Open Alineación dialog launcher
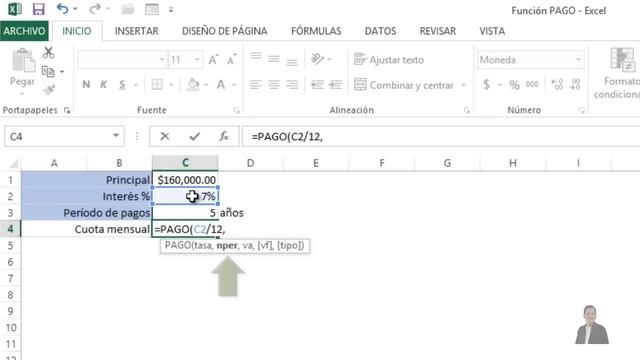The image size is (640, 360). 467,110
